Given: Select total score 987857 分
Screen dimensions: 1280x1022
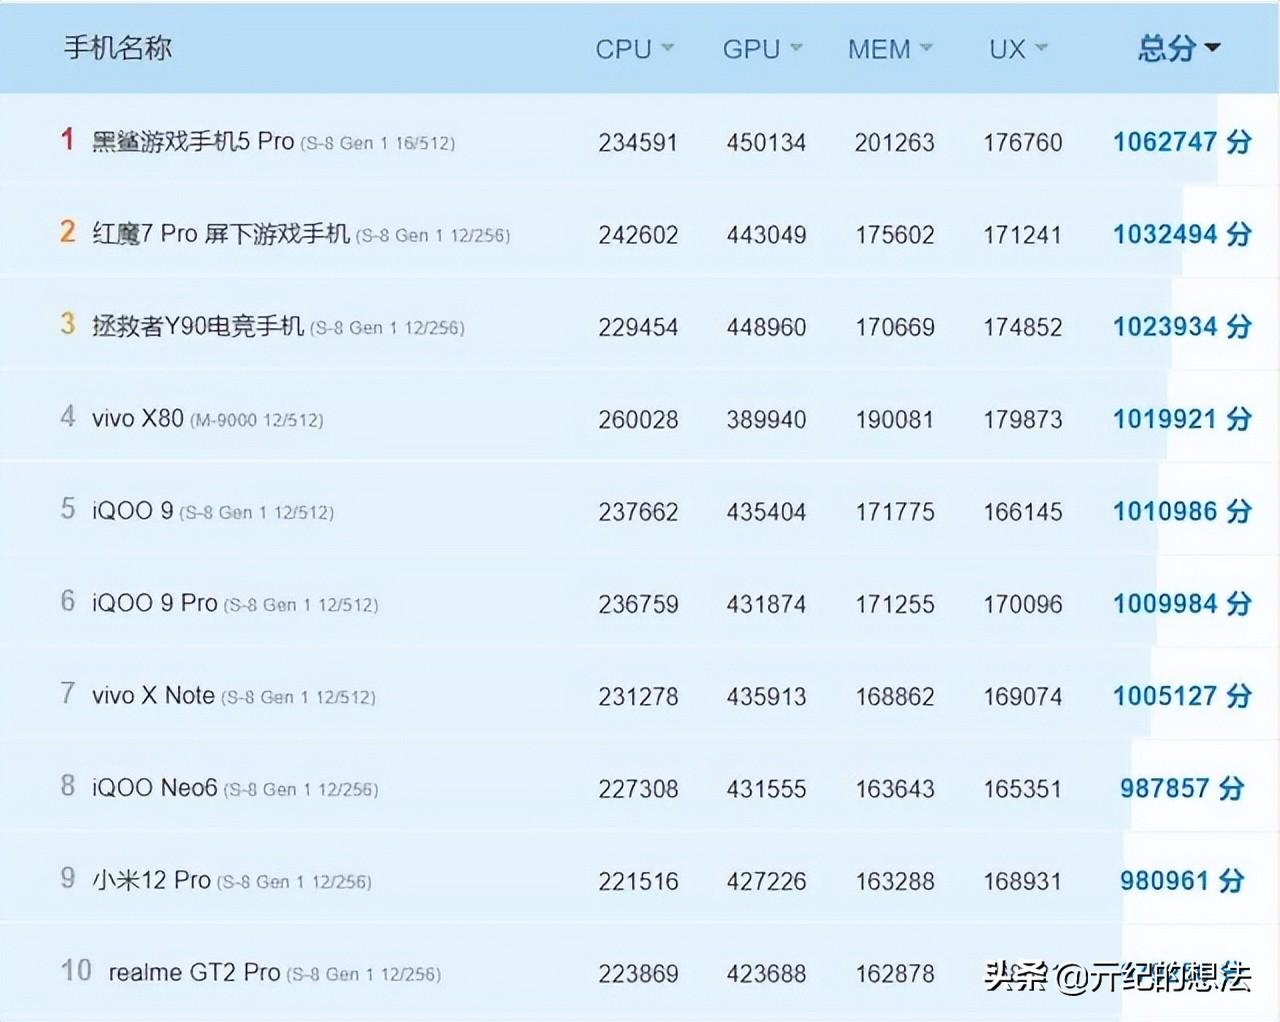Looking at the screenshot, I should 1182,788.
